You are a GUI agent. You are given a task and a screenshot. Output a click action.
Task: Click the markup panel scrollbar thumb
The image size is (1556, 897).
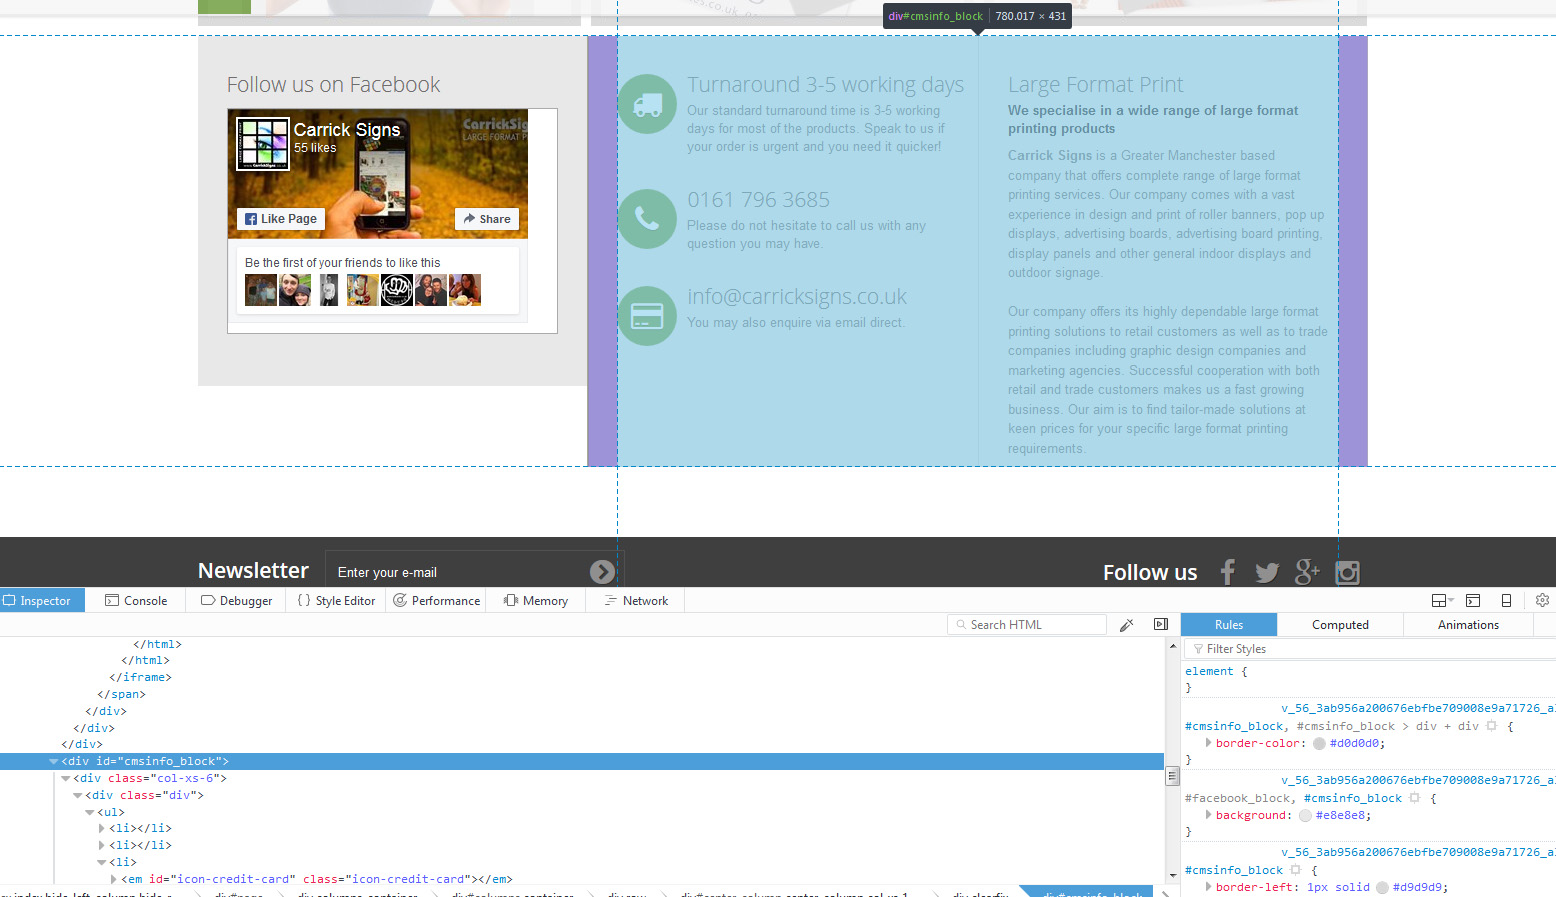click(1173, 776)
